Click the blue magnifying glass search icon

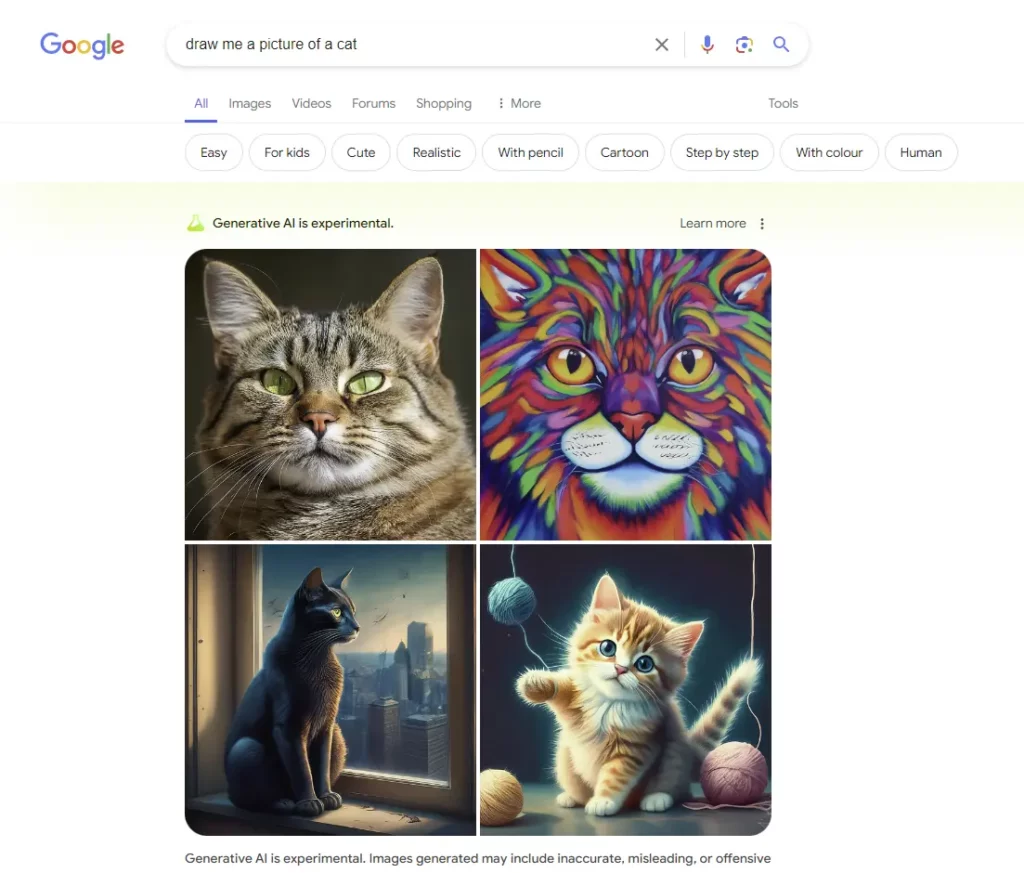pyautogui.click(x=781, y=44)
